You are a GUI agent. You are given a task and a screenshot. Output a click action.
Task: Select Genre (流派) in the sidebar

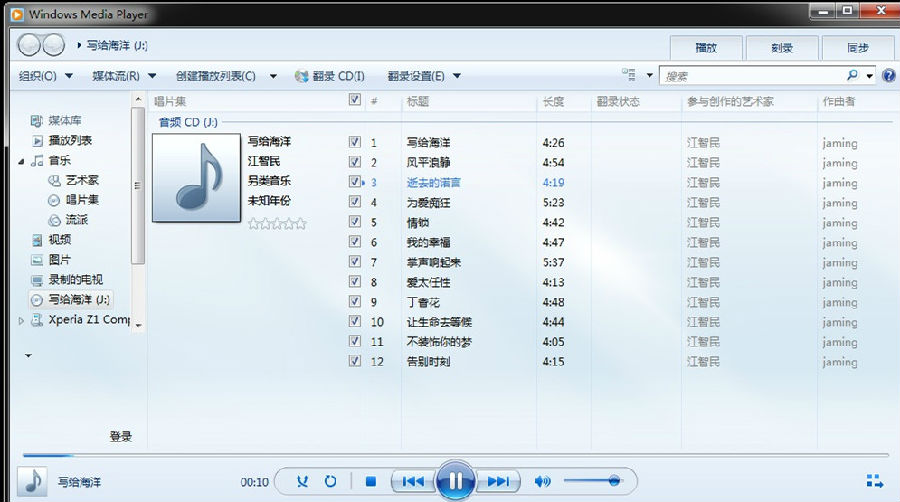pos(68,220)
